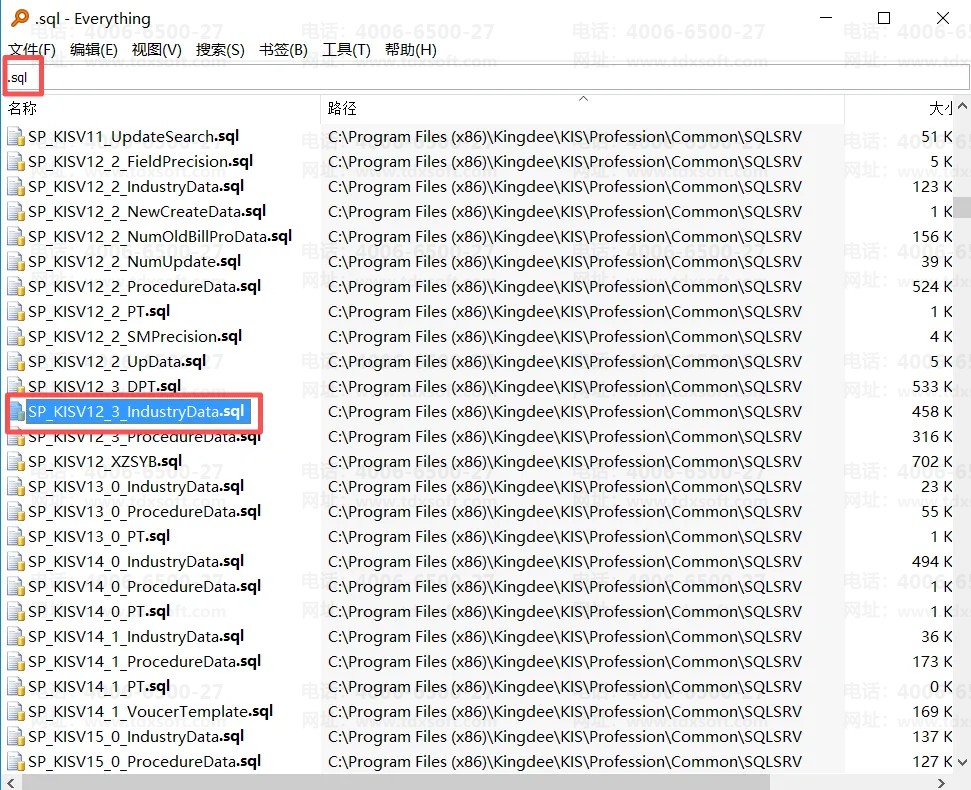This screenshot has width=971, height=790.
Task: Click the SP_KISV12_2_FieldPrecision.sql file icon
Action: pyautogui.click(x=16, y=162)
